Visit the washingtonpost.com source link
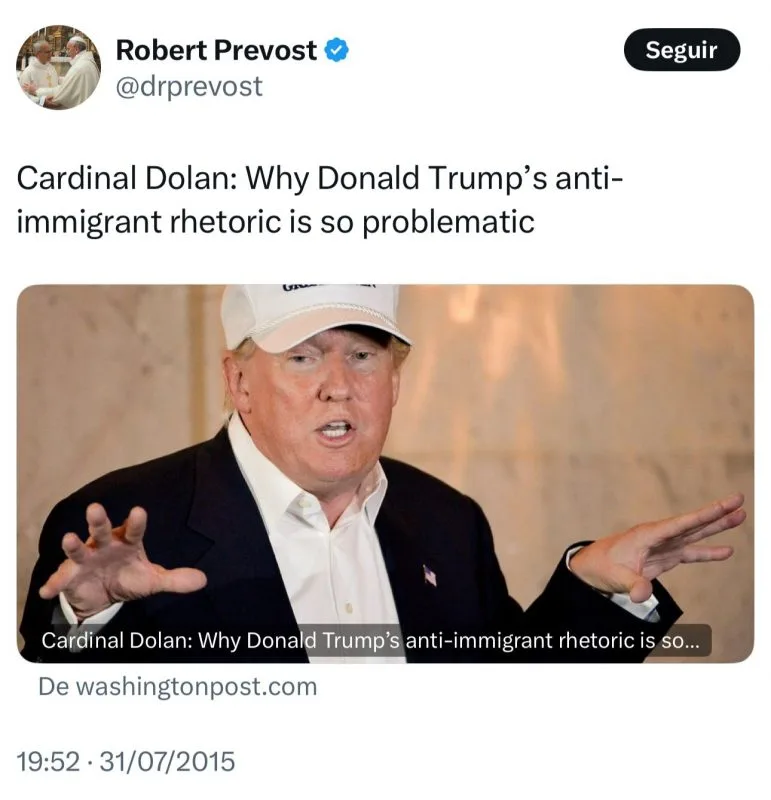This screenshot has height=800, width=771. [x=178, y=686]
